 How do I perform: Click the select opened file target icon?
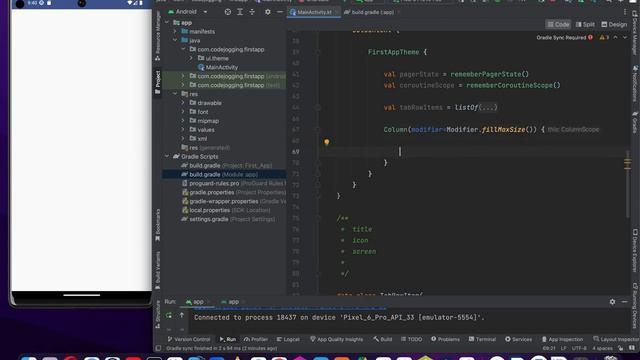click(228, 12)
